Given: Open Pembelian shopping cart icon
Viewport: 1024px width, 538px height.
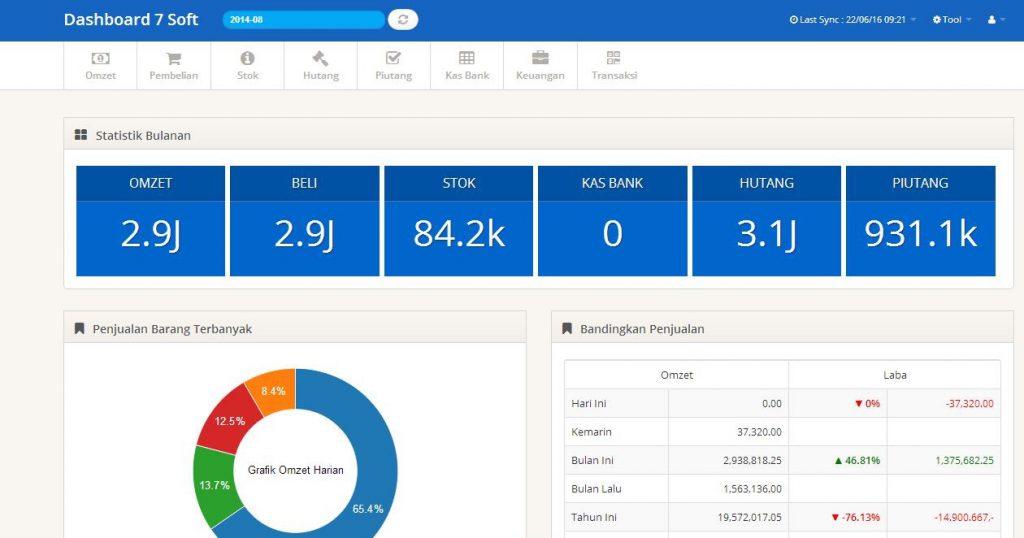Looking at the screenshot, I should 173,58.
